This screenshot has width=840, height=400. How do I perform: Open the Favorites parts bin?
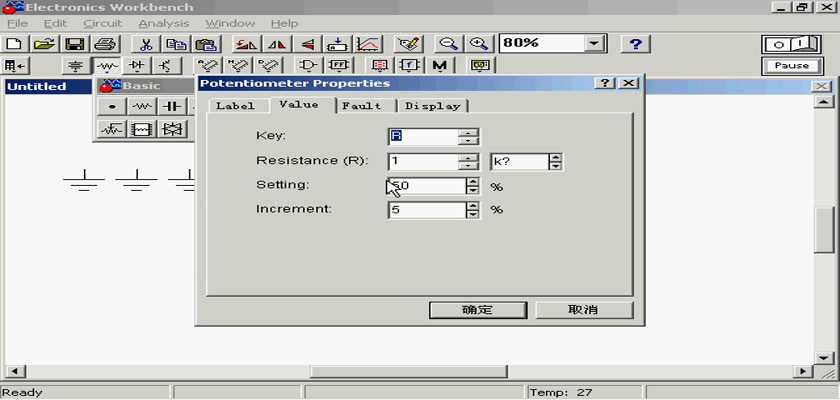pyautogui.click(x=15, y=66)
